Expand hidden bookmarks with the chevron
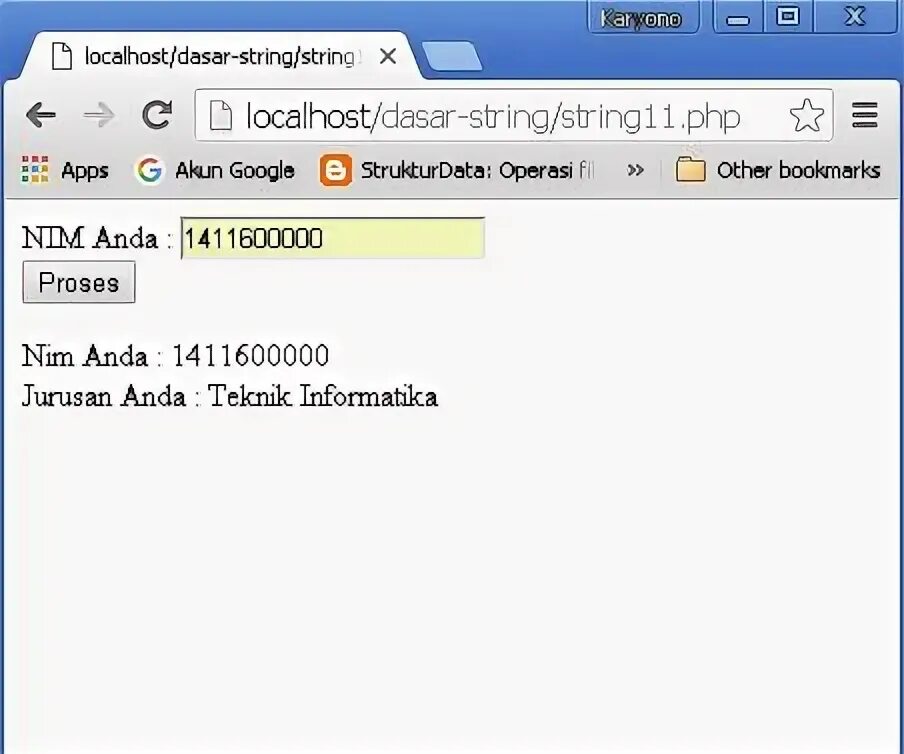Image resolution: width=904 pixels, height=754 pixels. click(635, 170)
